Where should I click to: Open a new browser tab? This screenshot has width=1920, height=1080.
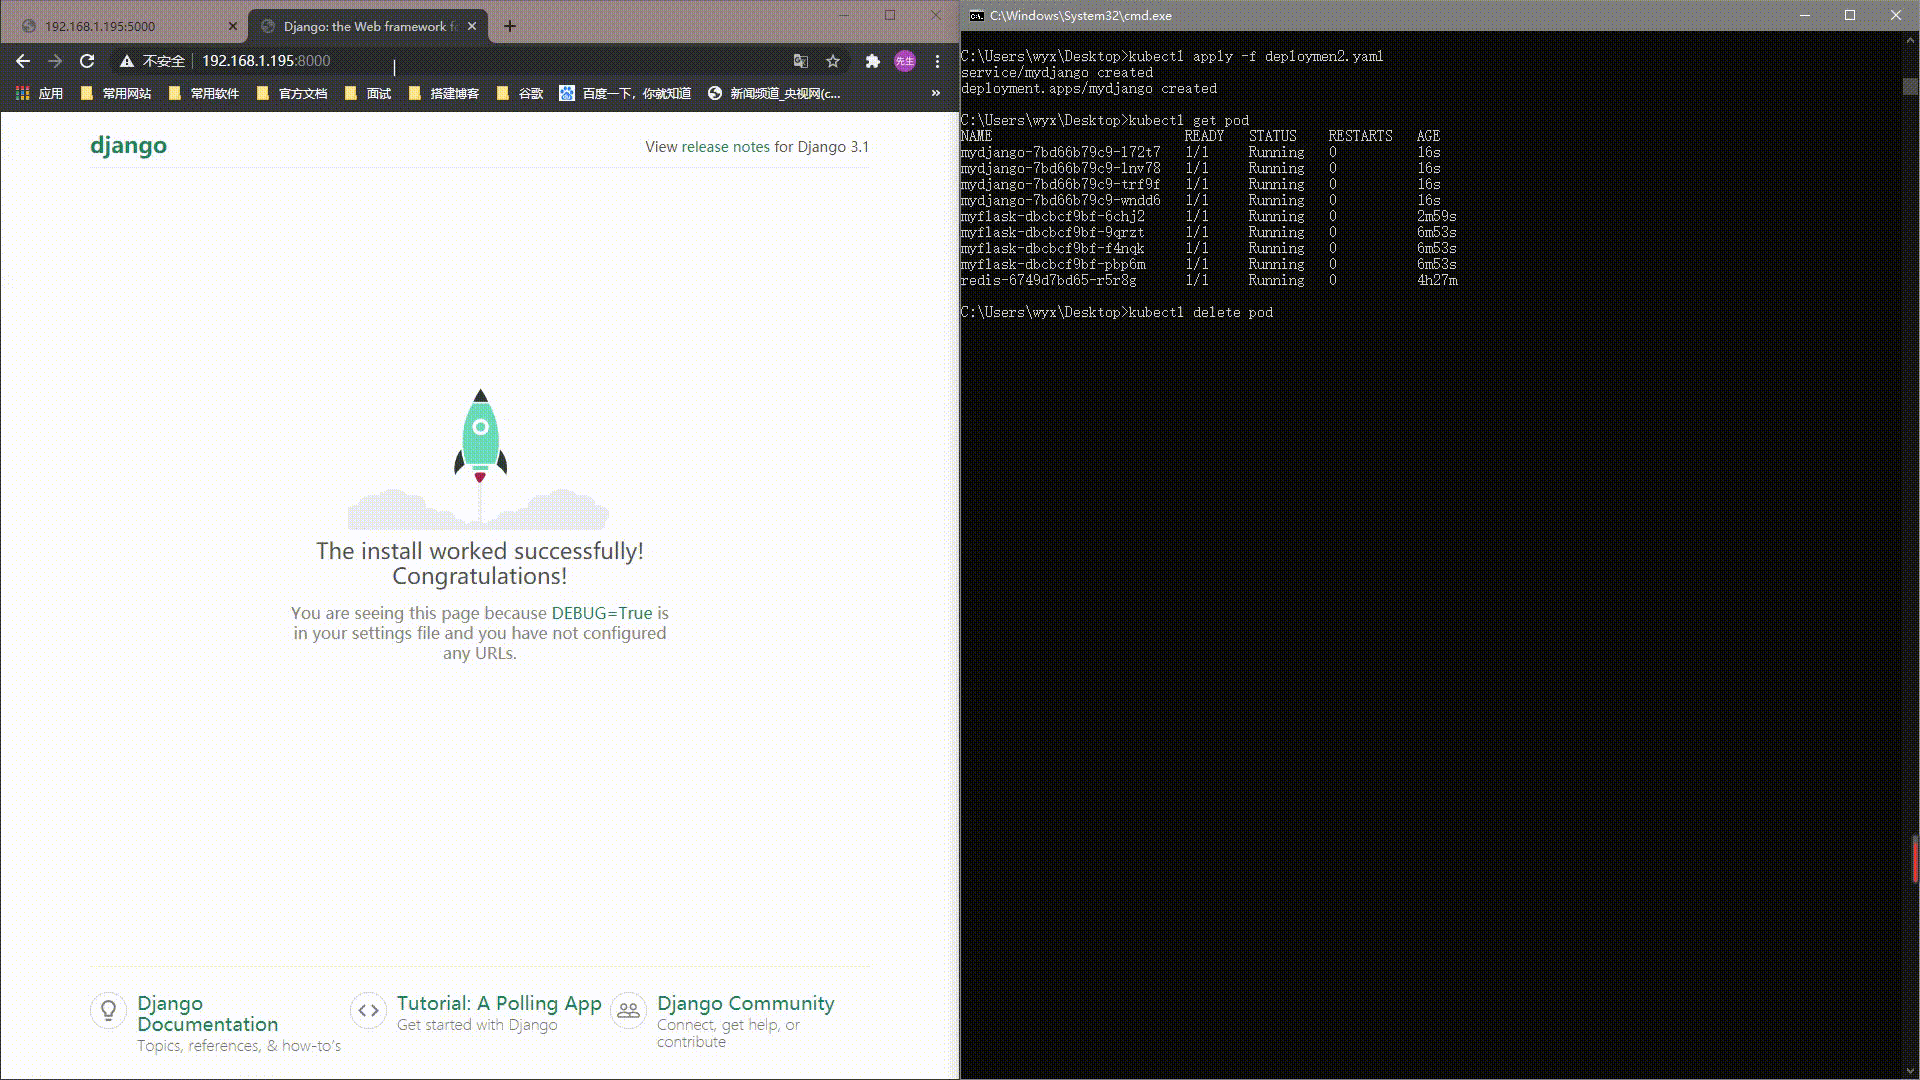pyautogui.click(x=510, y=26)
